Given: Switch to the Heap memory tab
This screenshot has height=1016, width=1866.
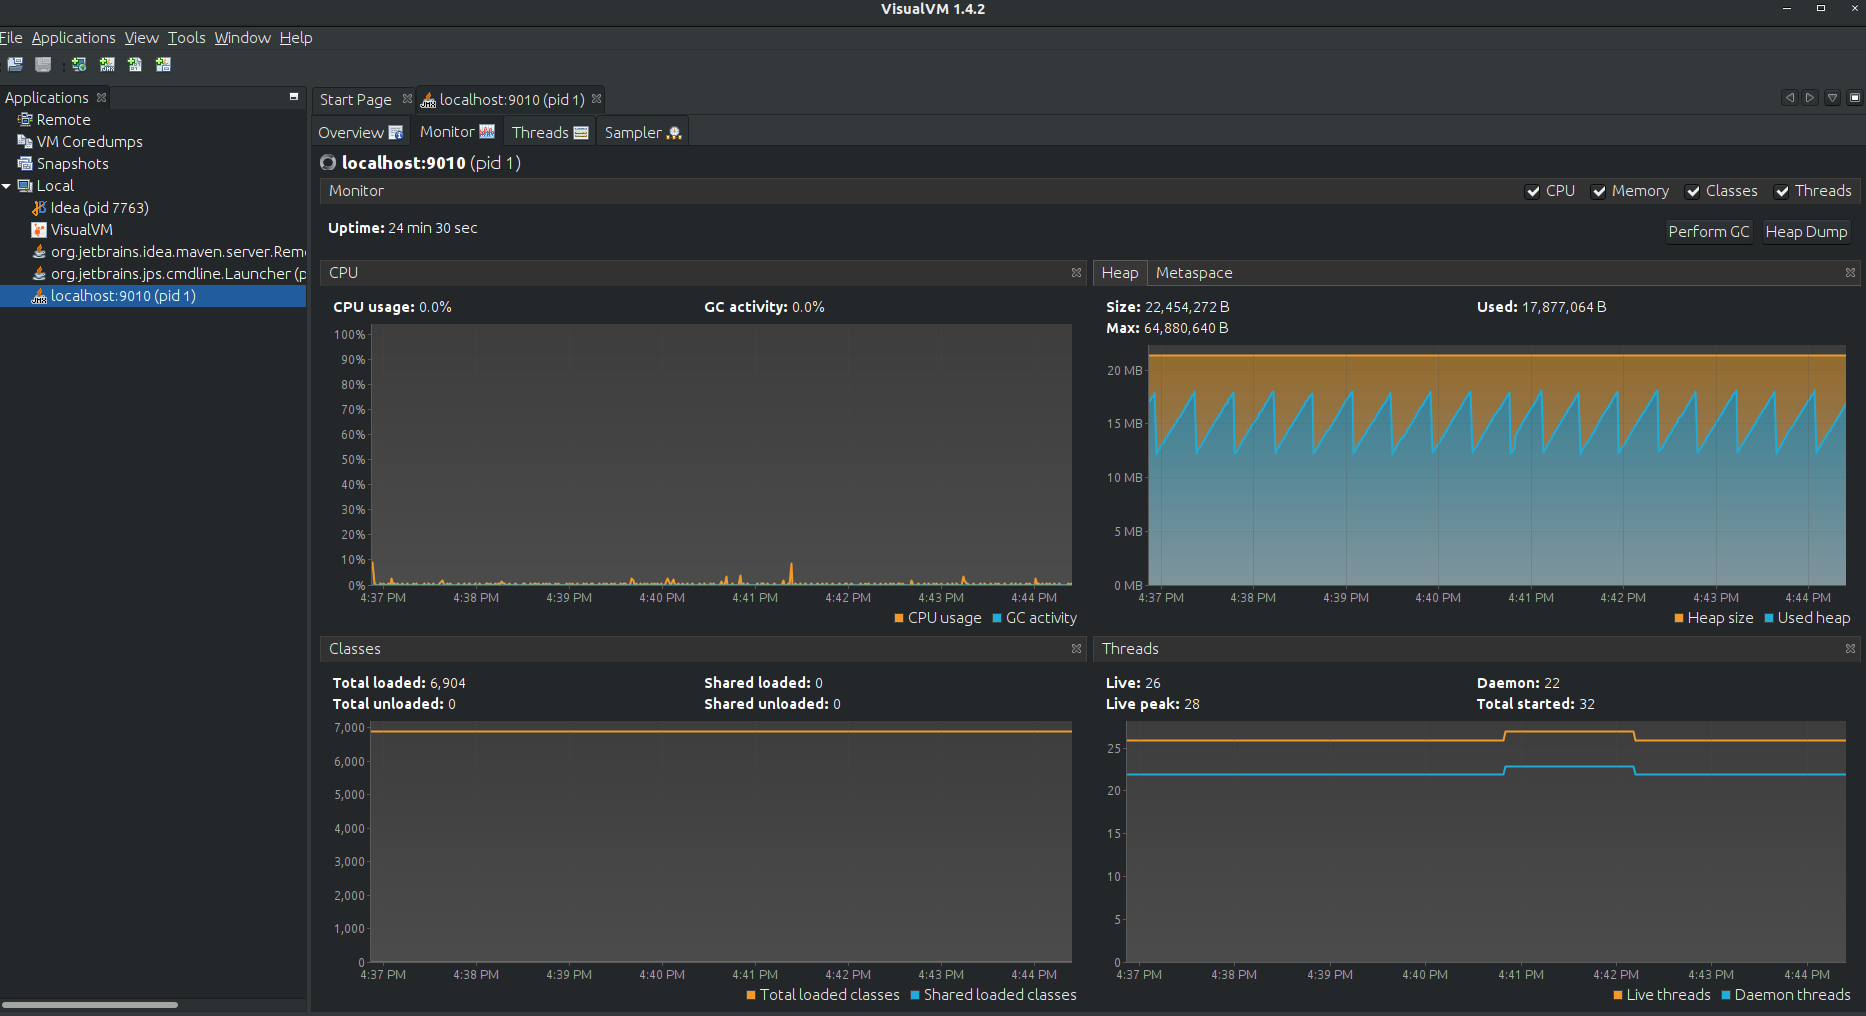Looking at the screenshot, I should tap(1120, 273).
